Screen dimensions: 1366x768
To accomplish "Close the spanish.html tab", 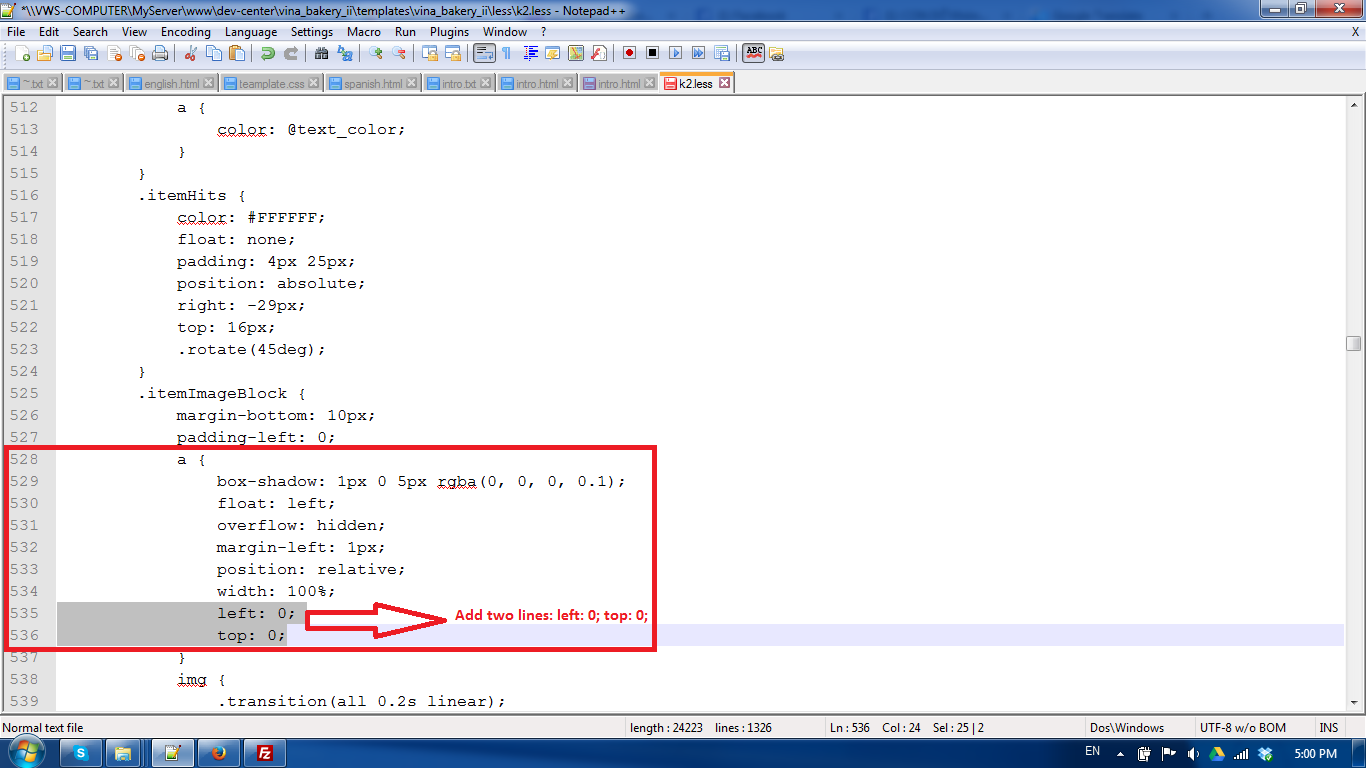I will (x=411, y=84).
